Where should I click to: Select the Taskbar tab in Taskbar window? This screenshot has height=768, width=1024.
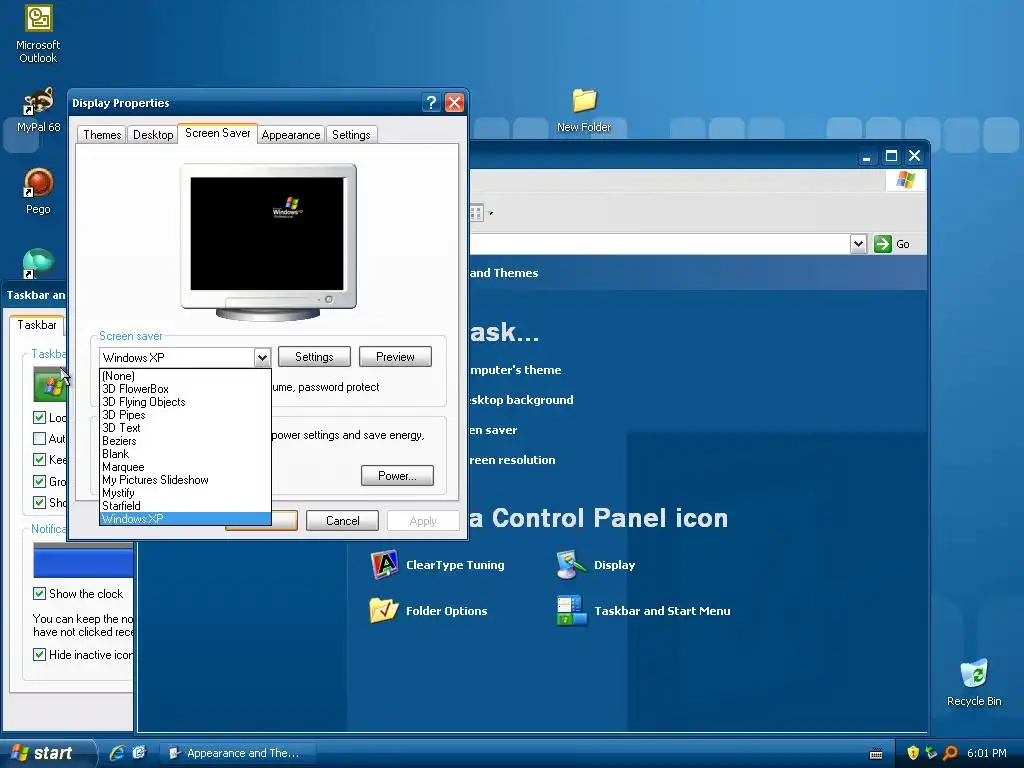coord(37,325)
